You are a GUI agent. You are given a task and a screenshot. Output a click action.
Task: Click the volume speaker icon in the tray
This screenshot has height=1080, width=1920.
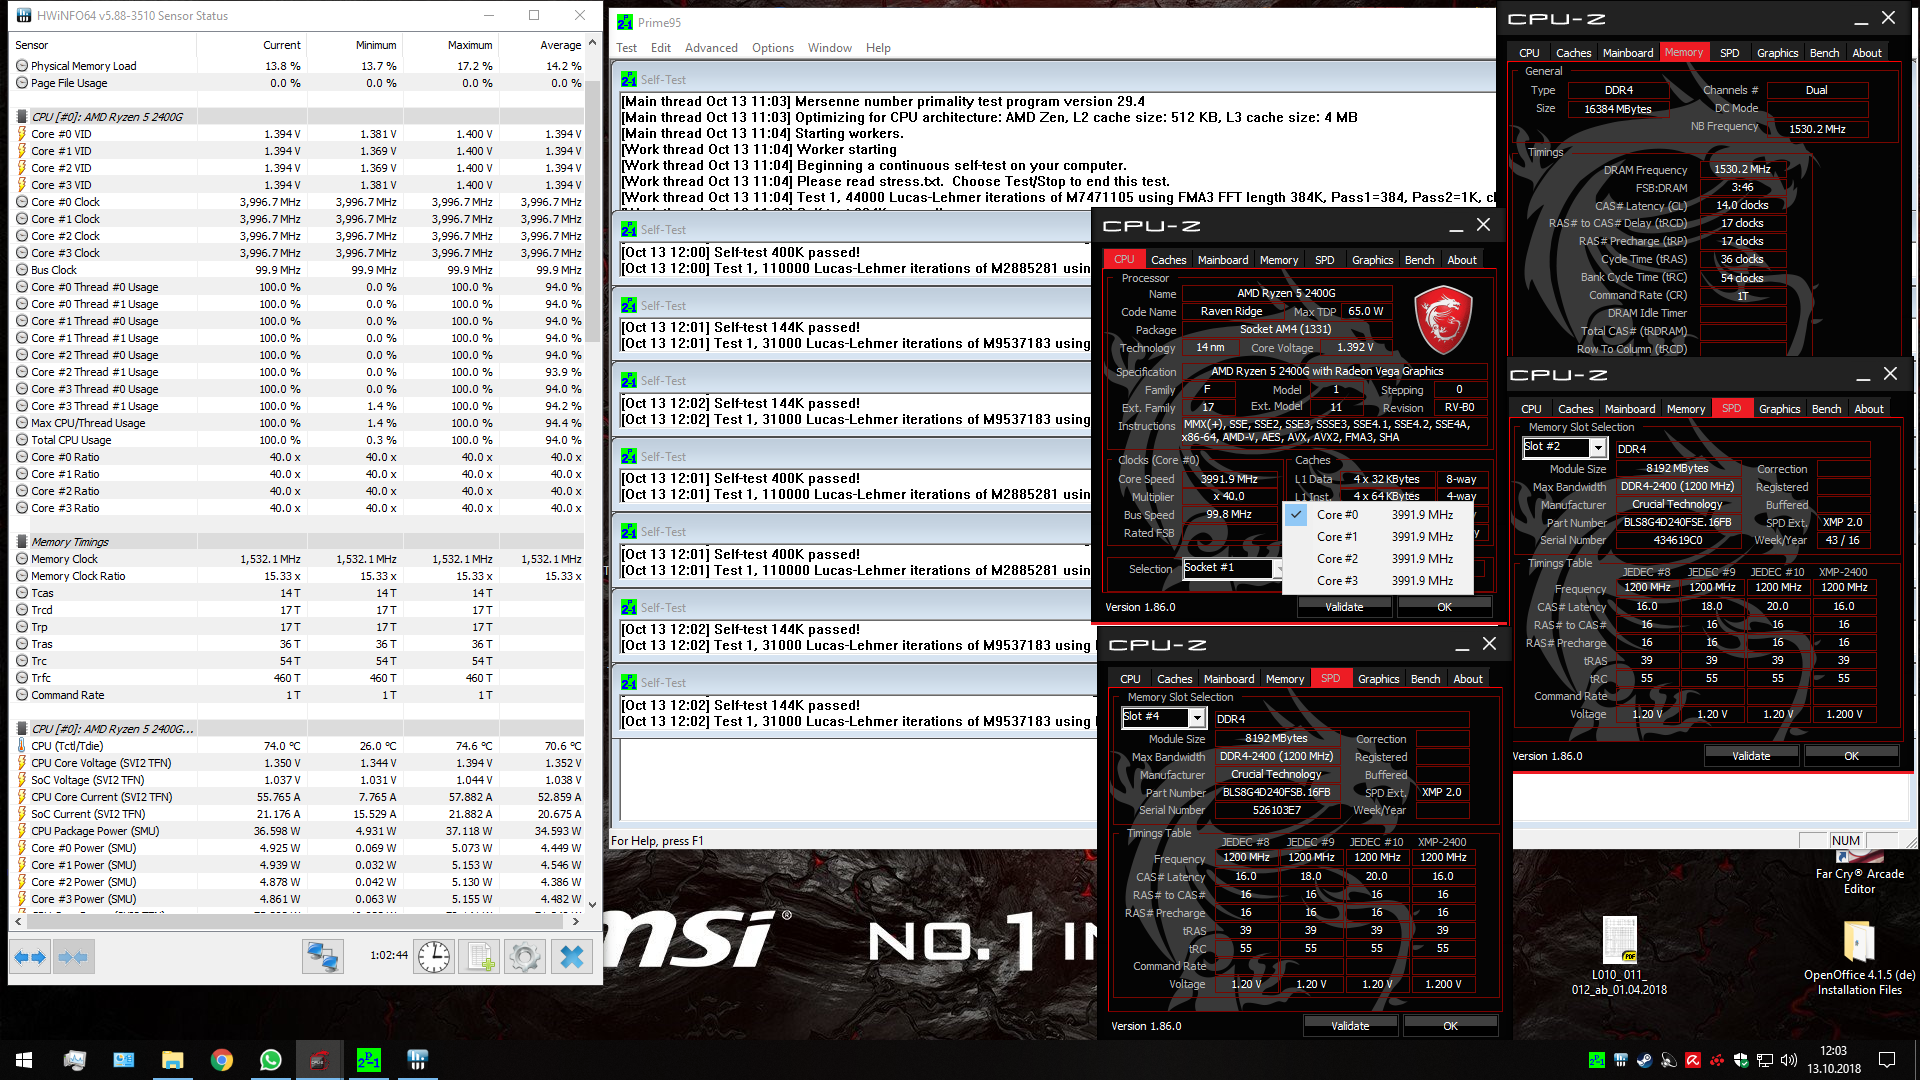[x=1789, y=1059]
